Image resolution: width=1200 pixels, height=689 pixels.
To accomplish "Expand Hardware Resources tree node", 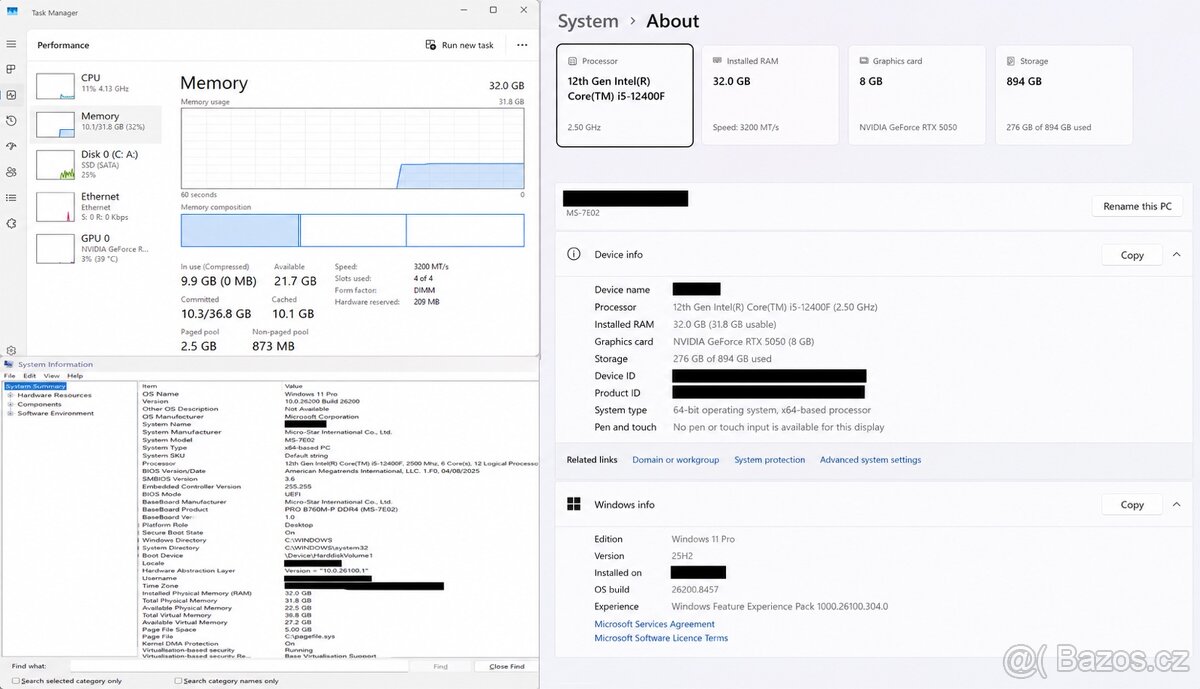I will 10,395.
